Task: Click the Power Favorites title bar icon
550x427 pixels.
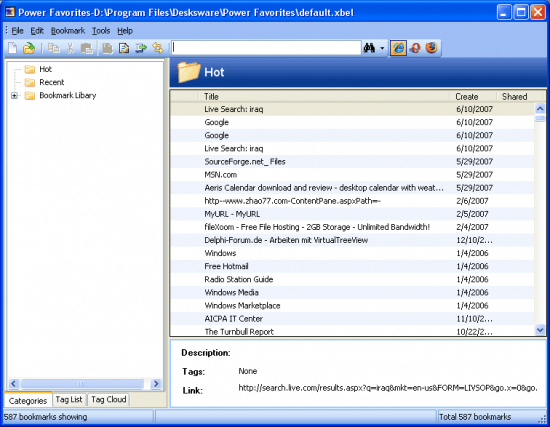Action: coord(10,13)
